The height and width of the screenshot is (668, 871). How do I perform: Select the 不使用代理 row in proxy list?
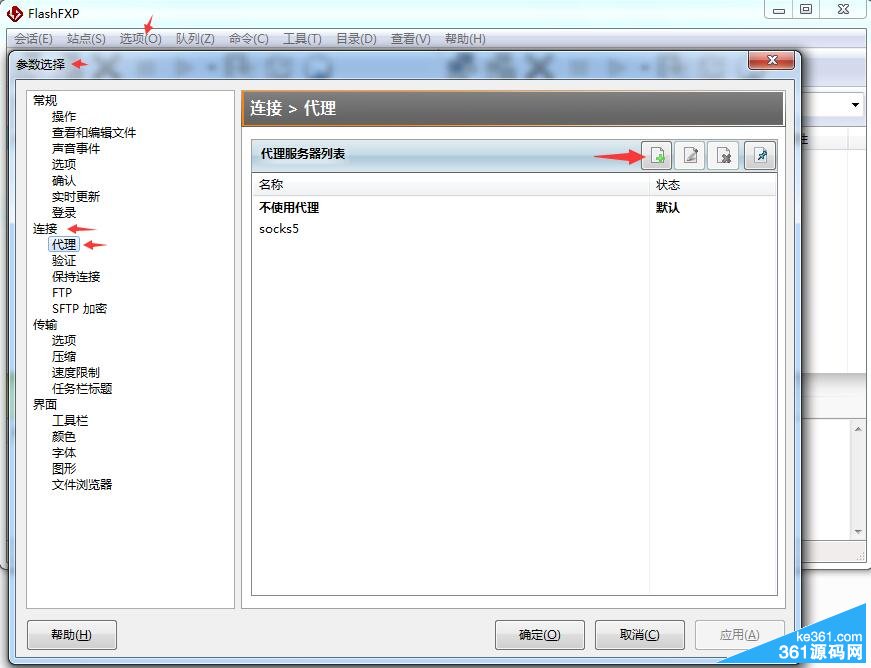tap(514, 208)
